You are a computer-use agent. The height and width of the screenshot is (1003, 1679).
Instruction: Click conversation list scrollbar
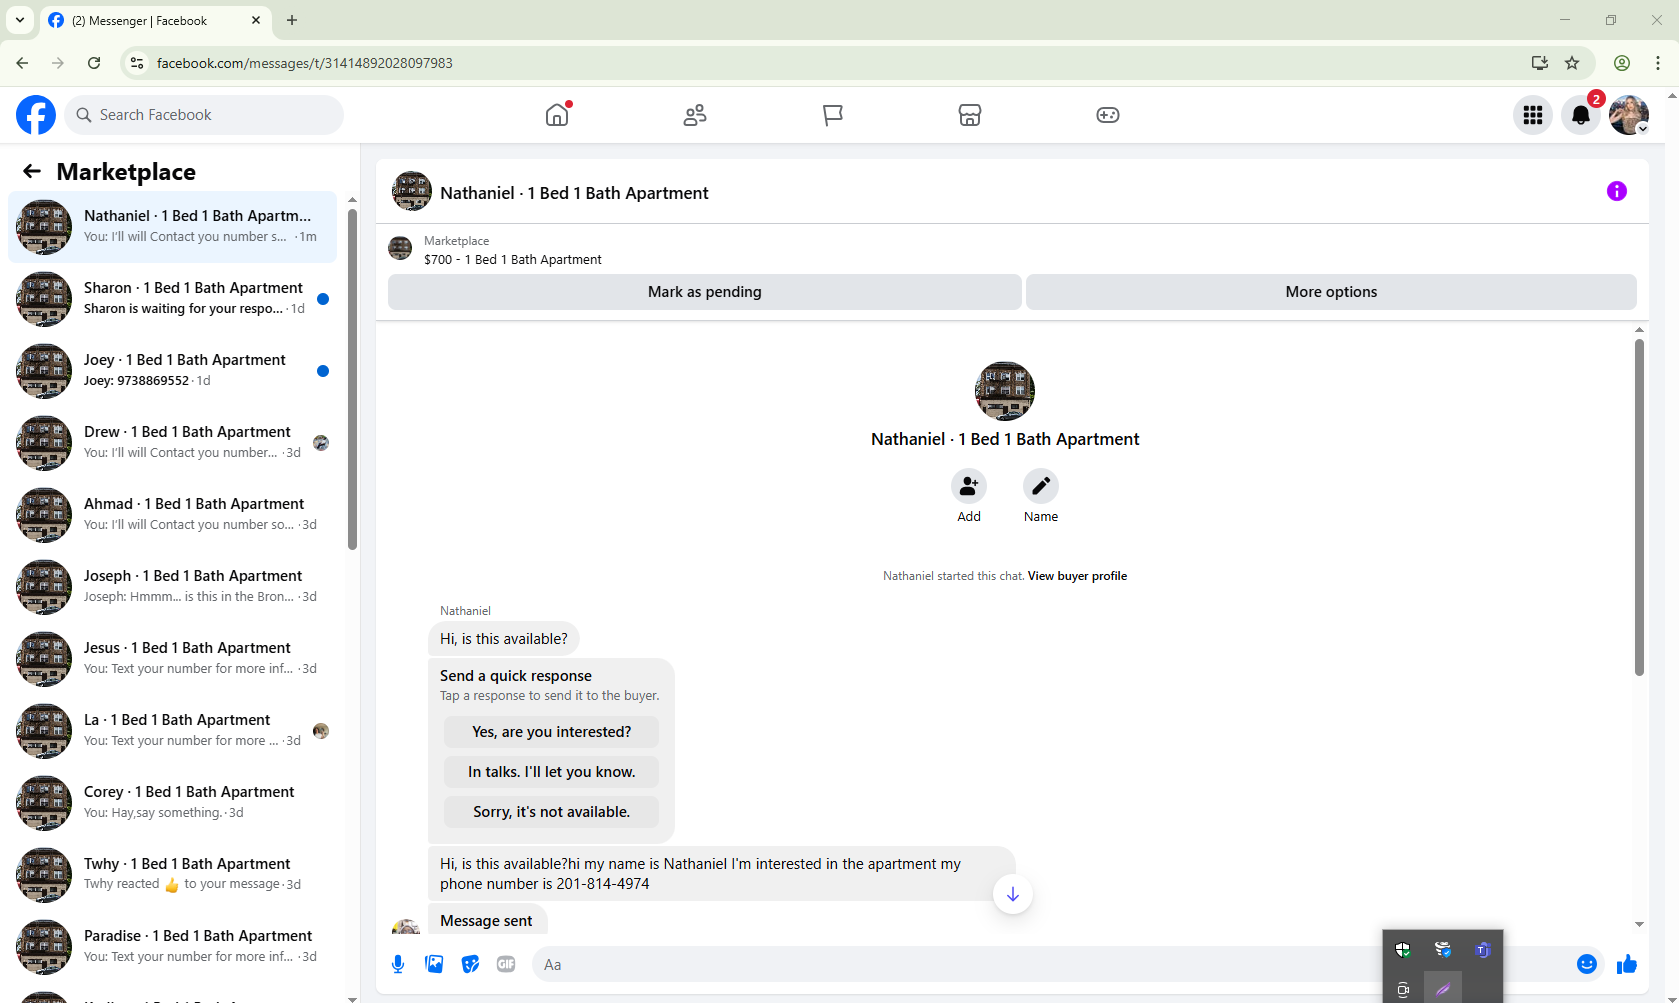coord(352,380)
